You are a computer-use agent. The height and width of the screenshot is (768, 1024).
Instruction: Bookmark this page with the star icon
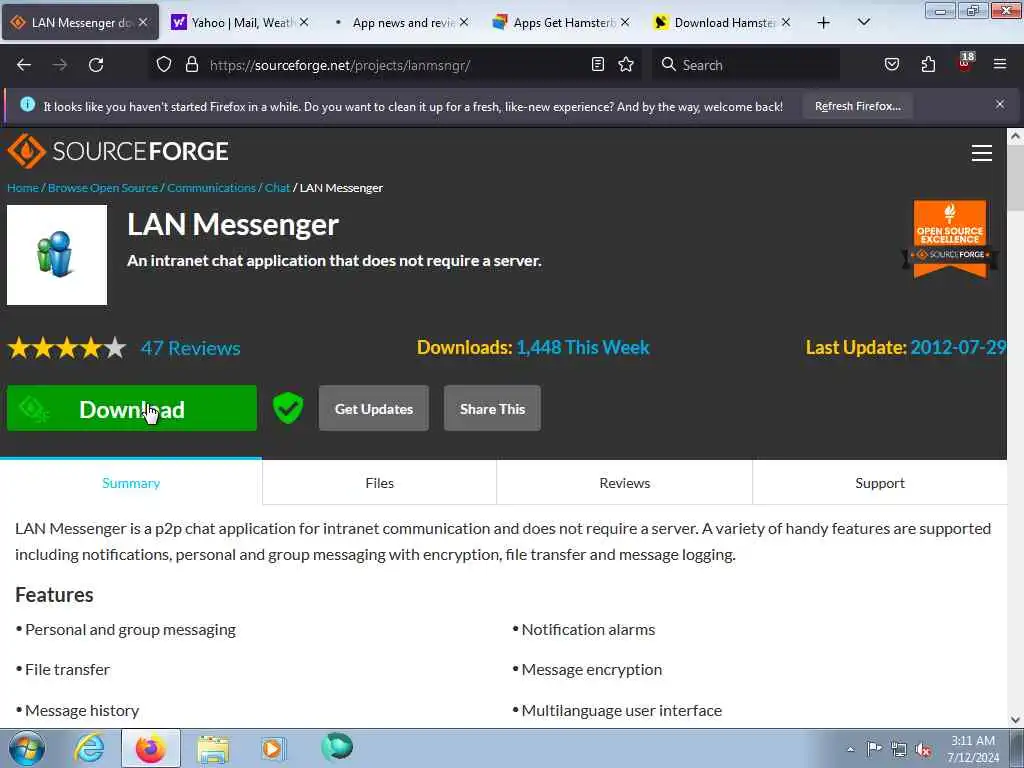(x=626, y=64)
